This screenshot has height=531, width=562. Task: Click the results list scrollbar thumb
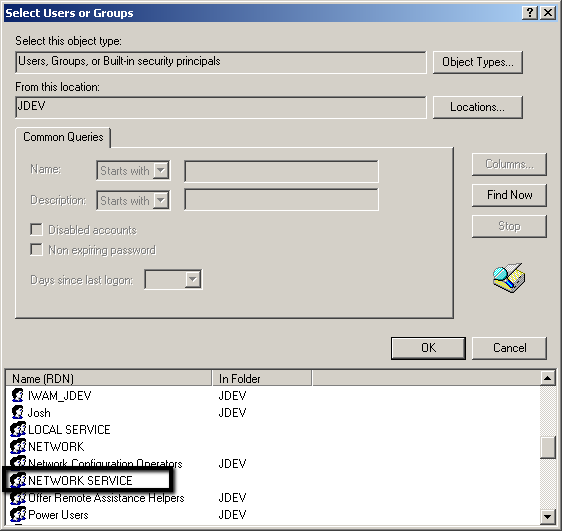pos(548,447)
